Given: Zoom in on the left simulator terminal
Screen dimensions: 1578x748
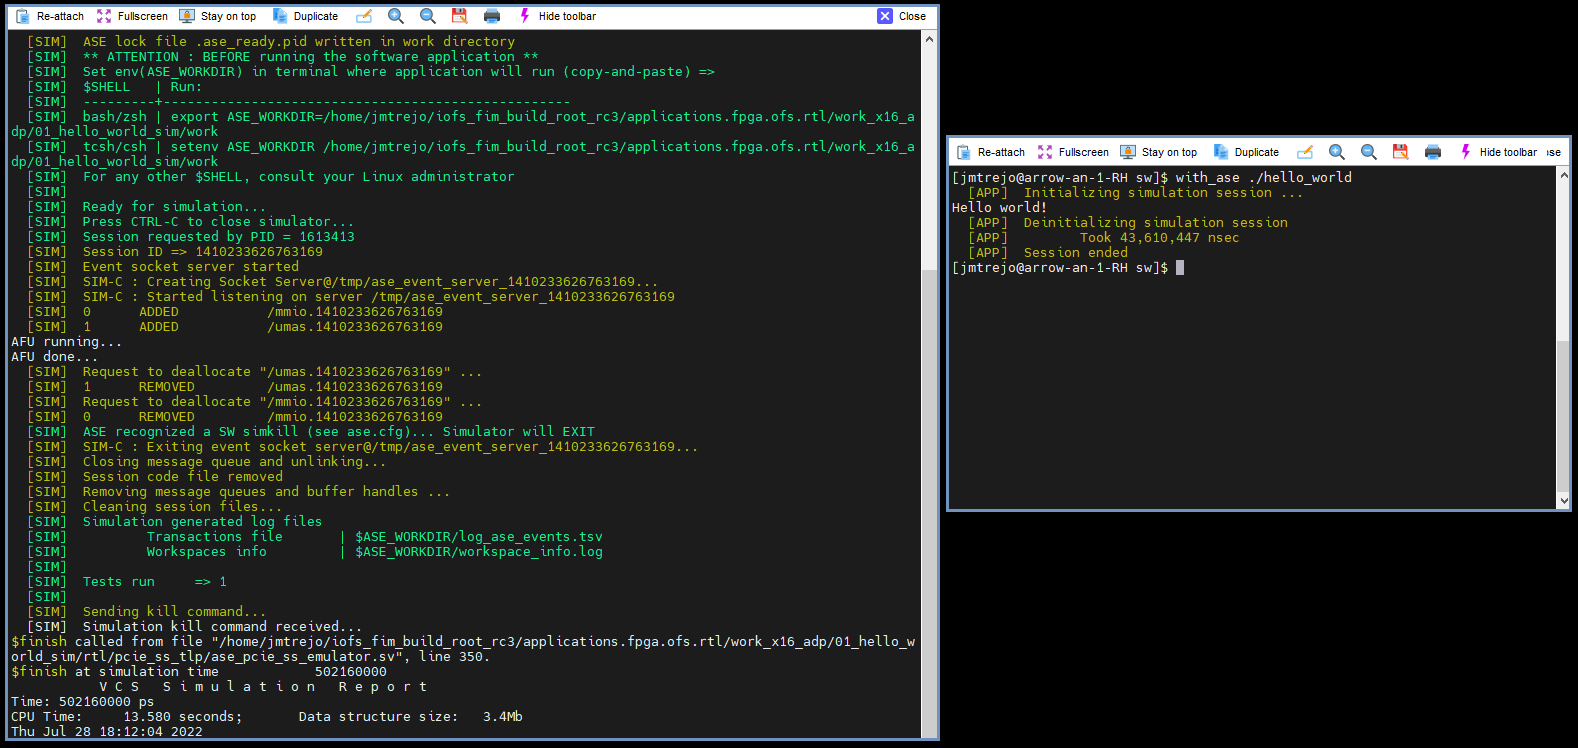Looking at the screenshot, I should tap(396, 16).
